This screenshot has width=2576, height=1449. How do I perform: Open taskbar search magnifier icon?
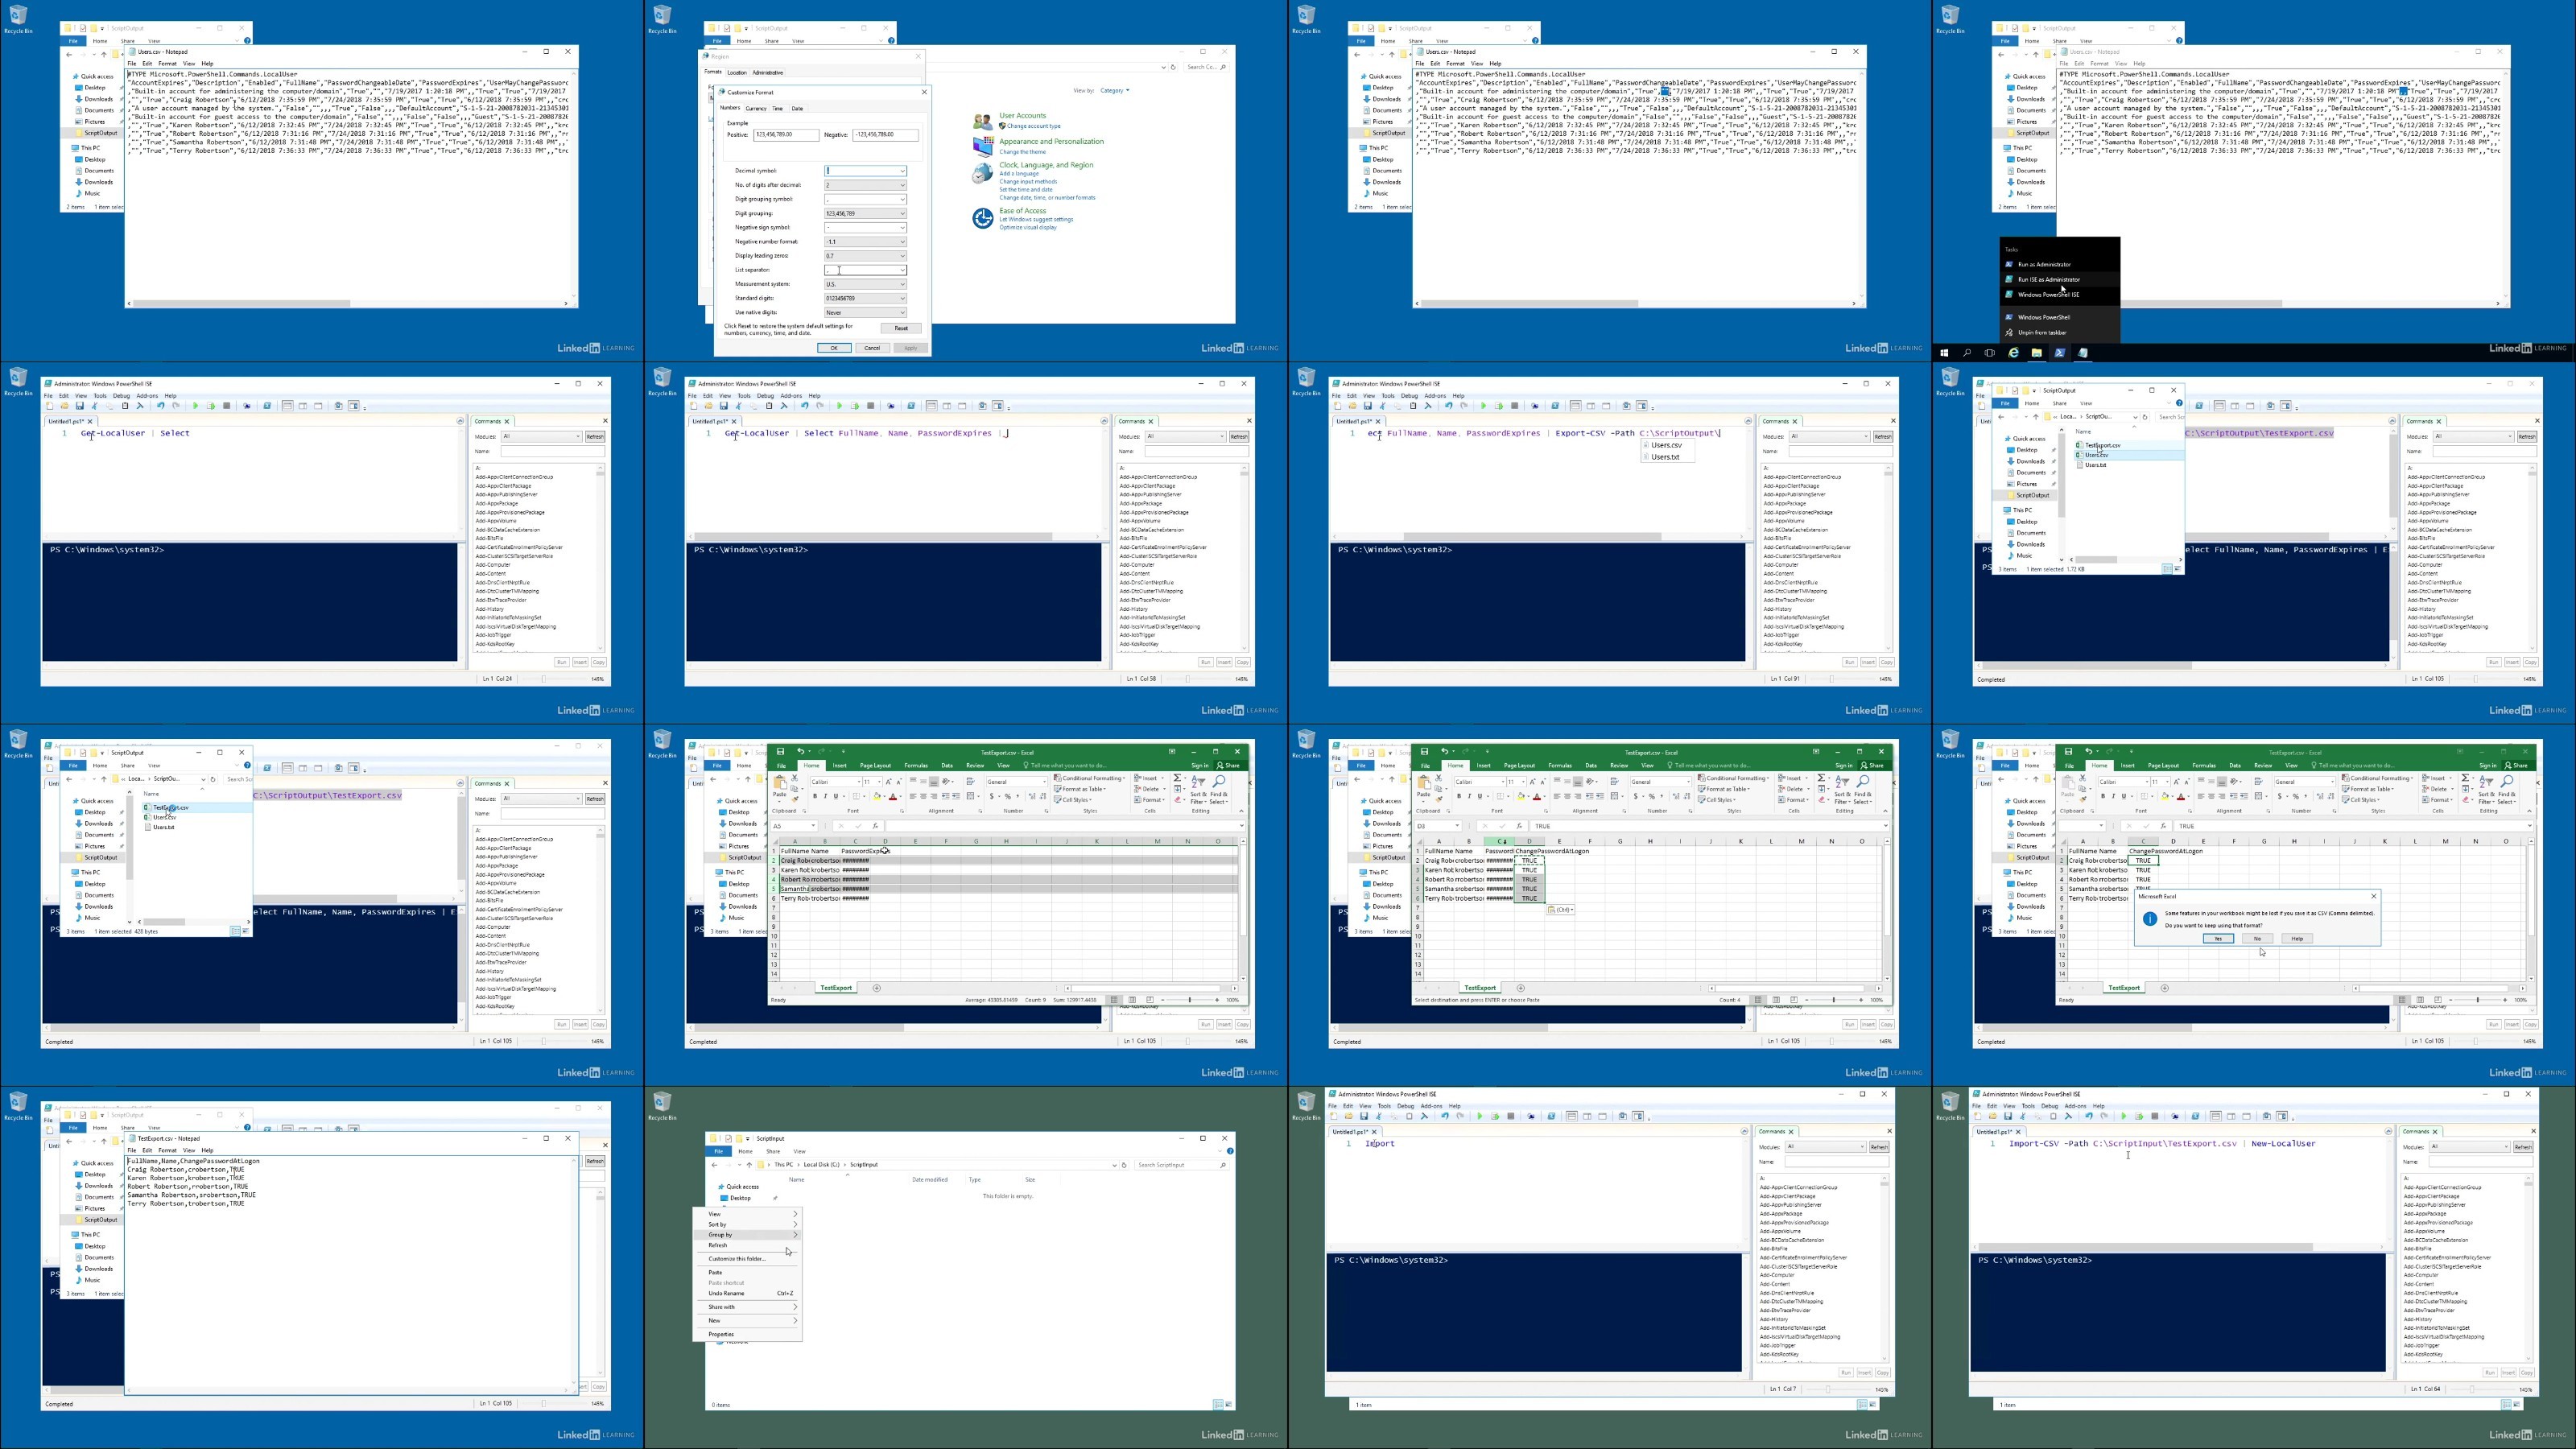pyautogui.click(x=1967, y=353)
